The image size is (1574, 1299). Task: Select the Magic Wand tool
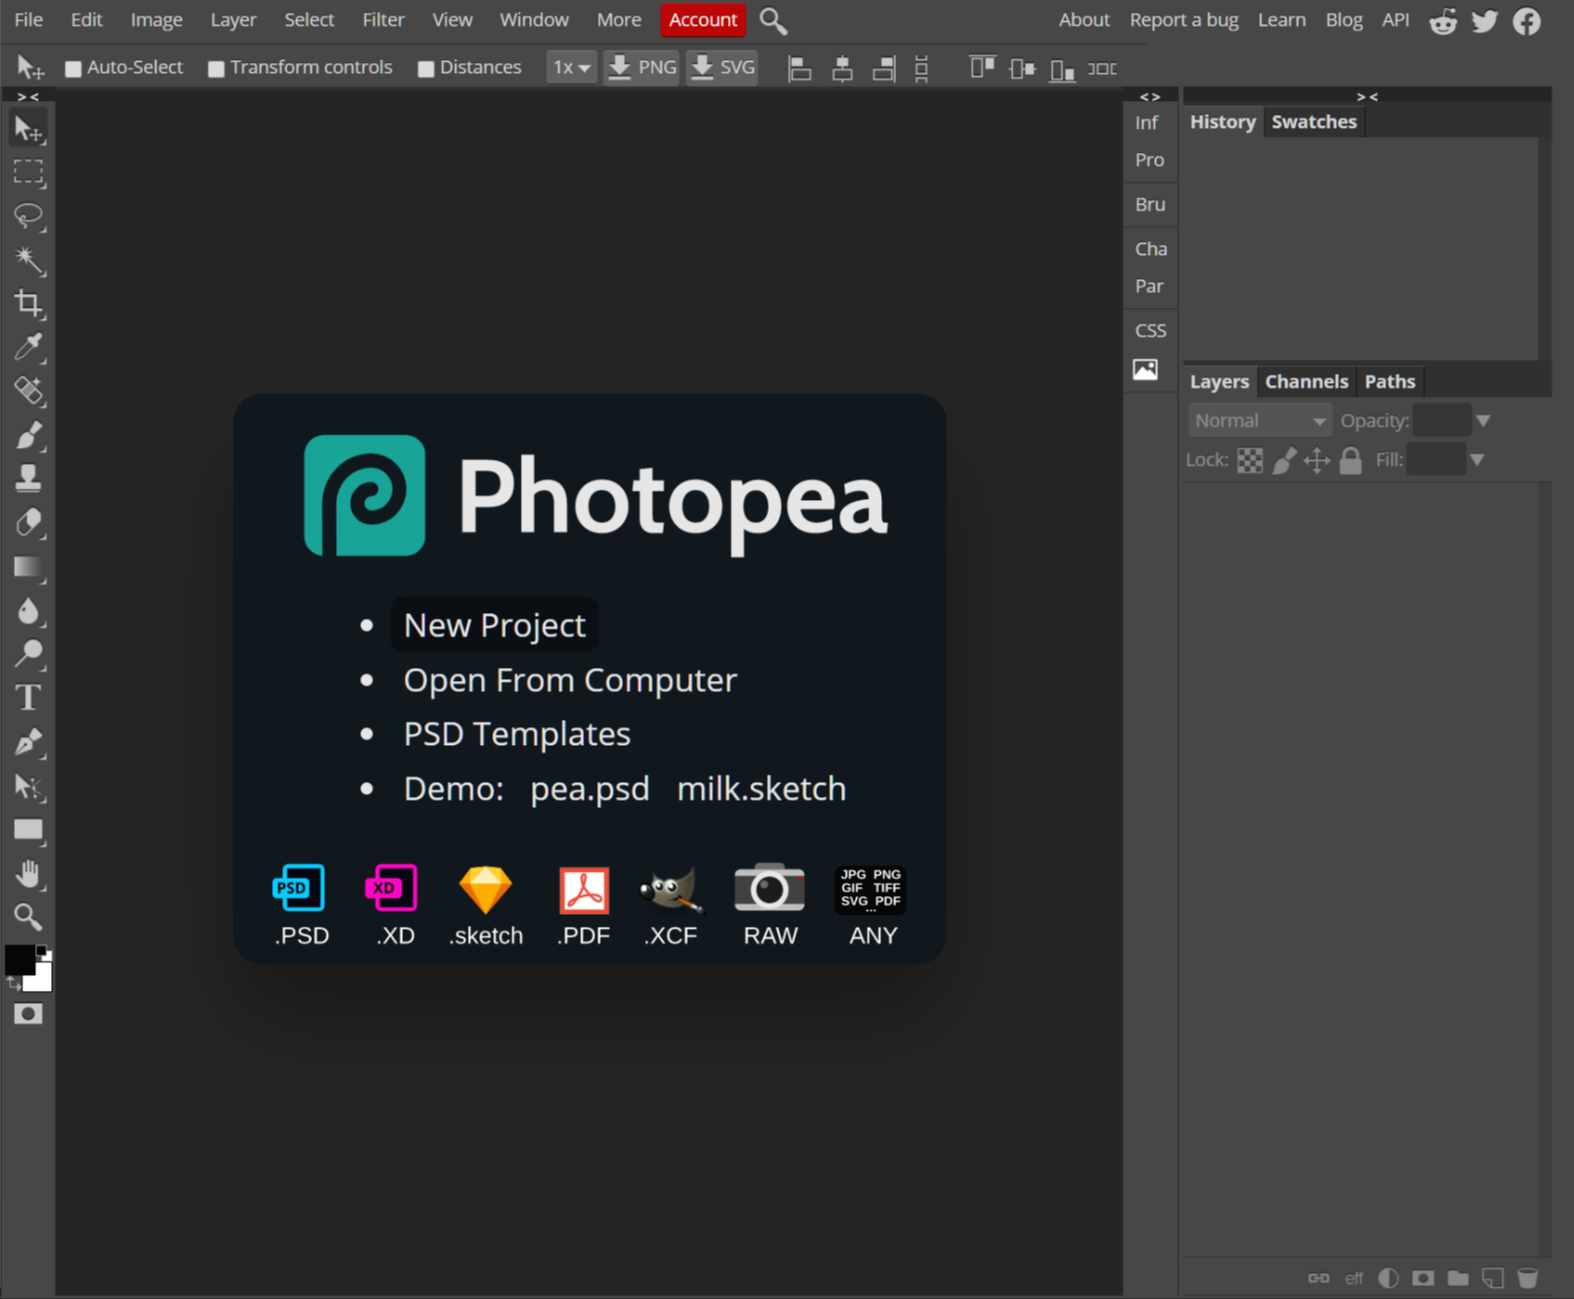click(x=28, y=260)
